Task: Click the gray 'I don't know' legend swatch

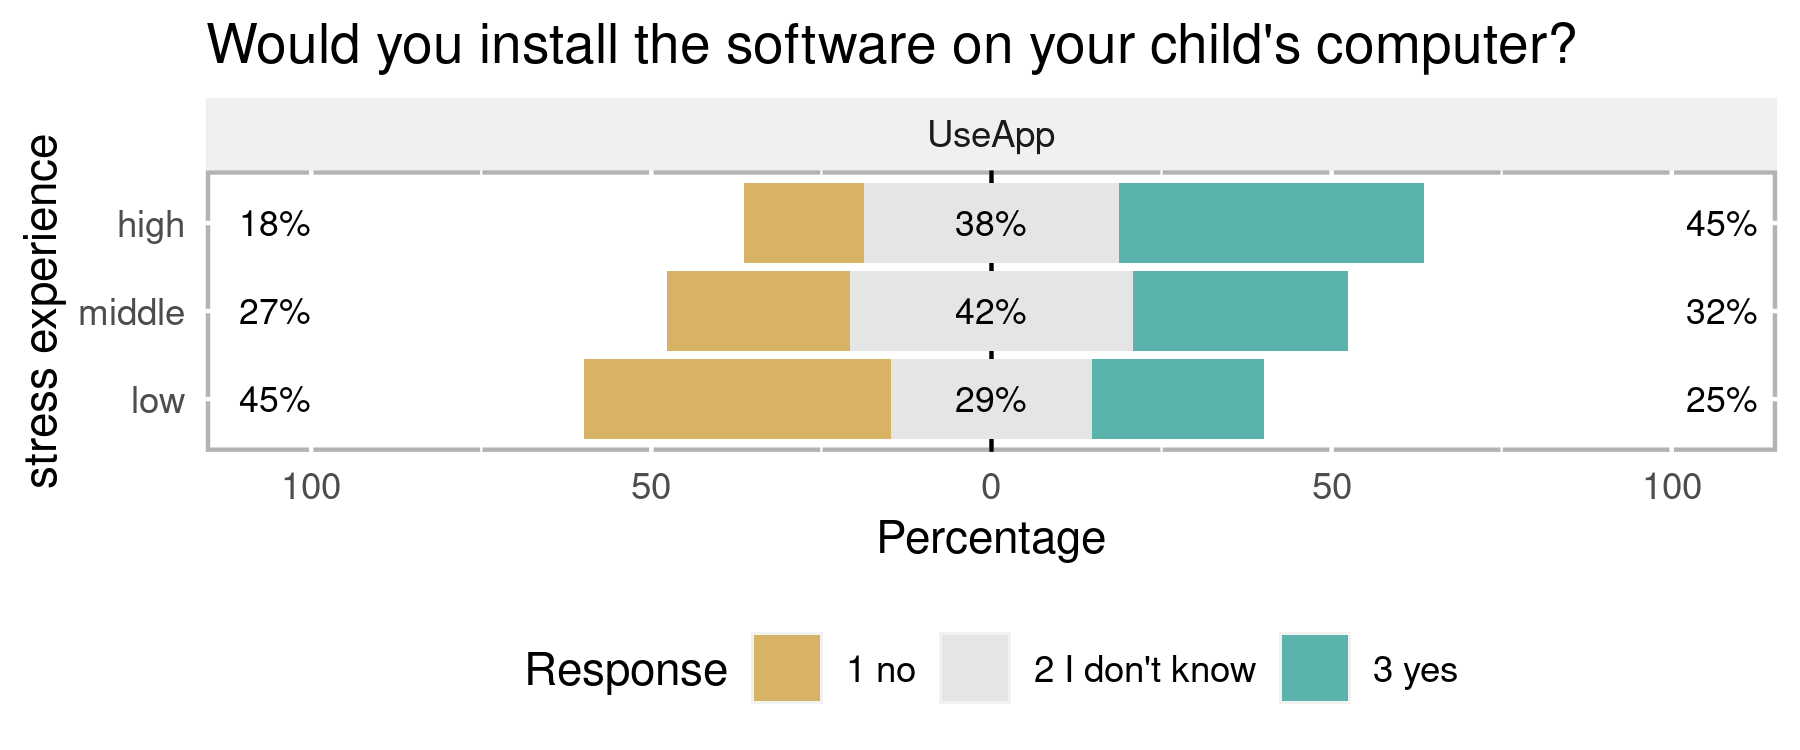Action: [x=975, y=668]
